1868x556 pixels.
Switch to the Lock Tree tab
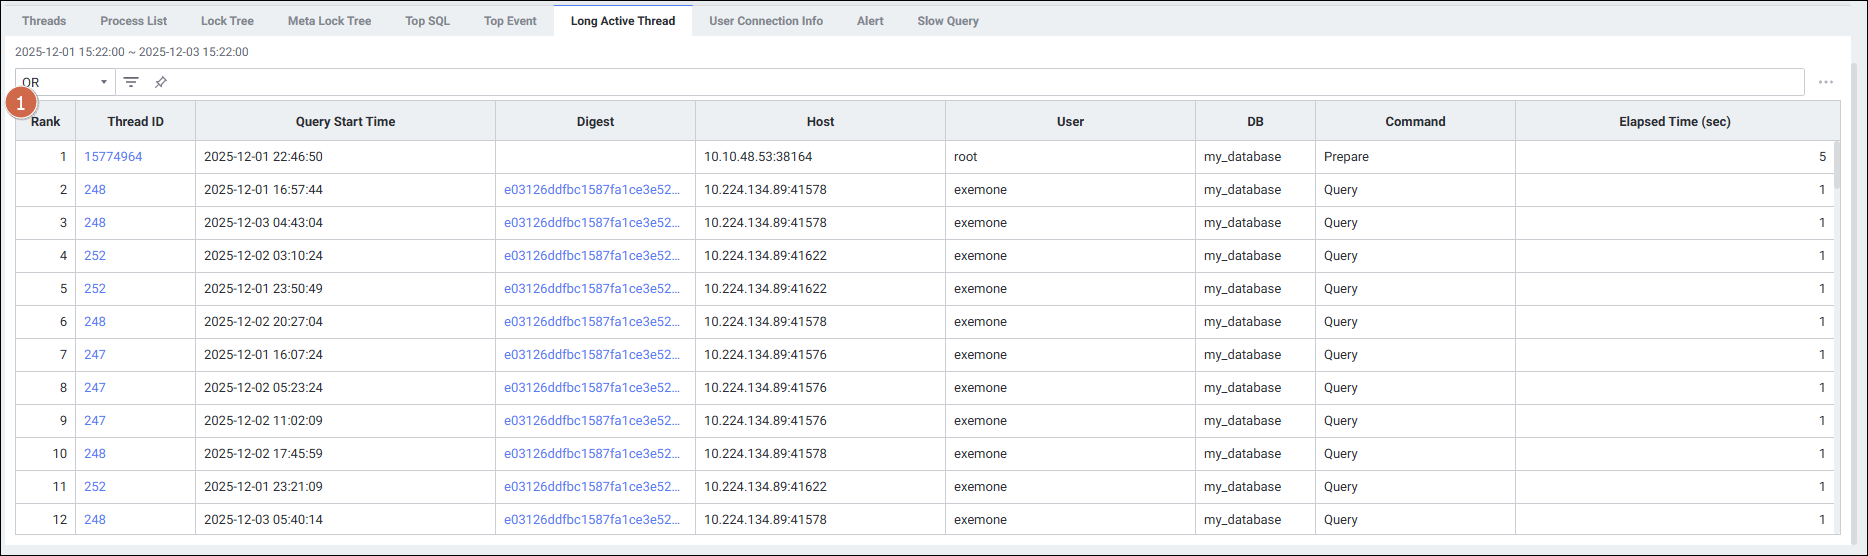point(227,21)
